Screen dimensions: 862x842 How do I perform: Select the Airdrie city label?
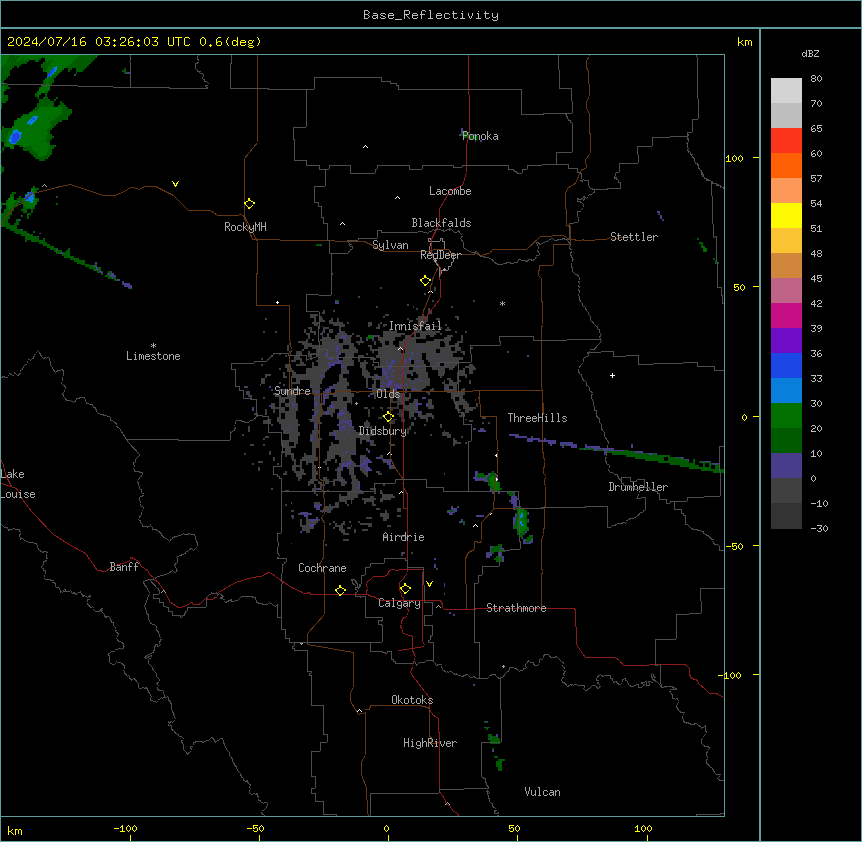404,537
